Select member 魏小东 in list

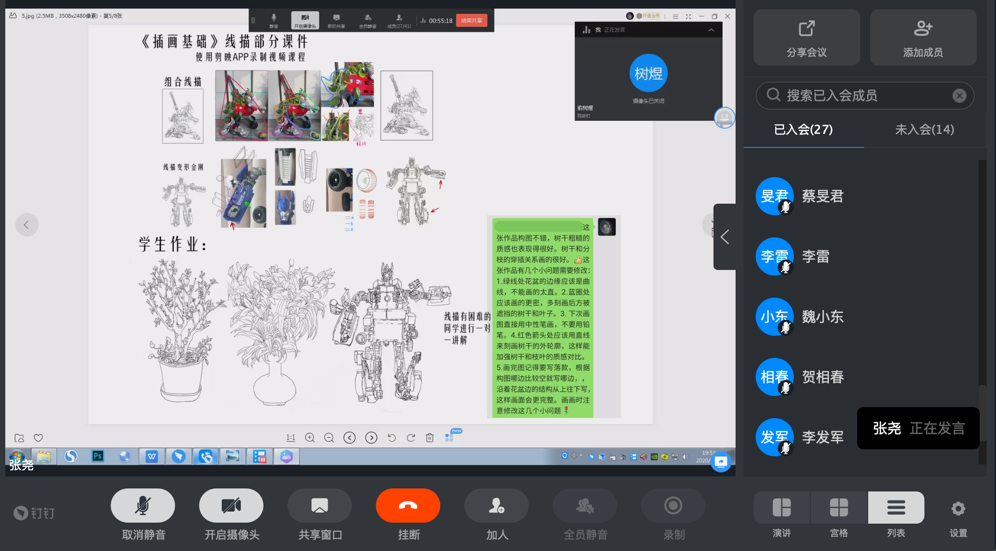(x=864, y=316)
